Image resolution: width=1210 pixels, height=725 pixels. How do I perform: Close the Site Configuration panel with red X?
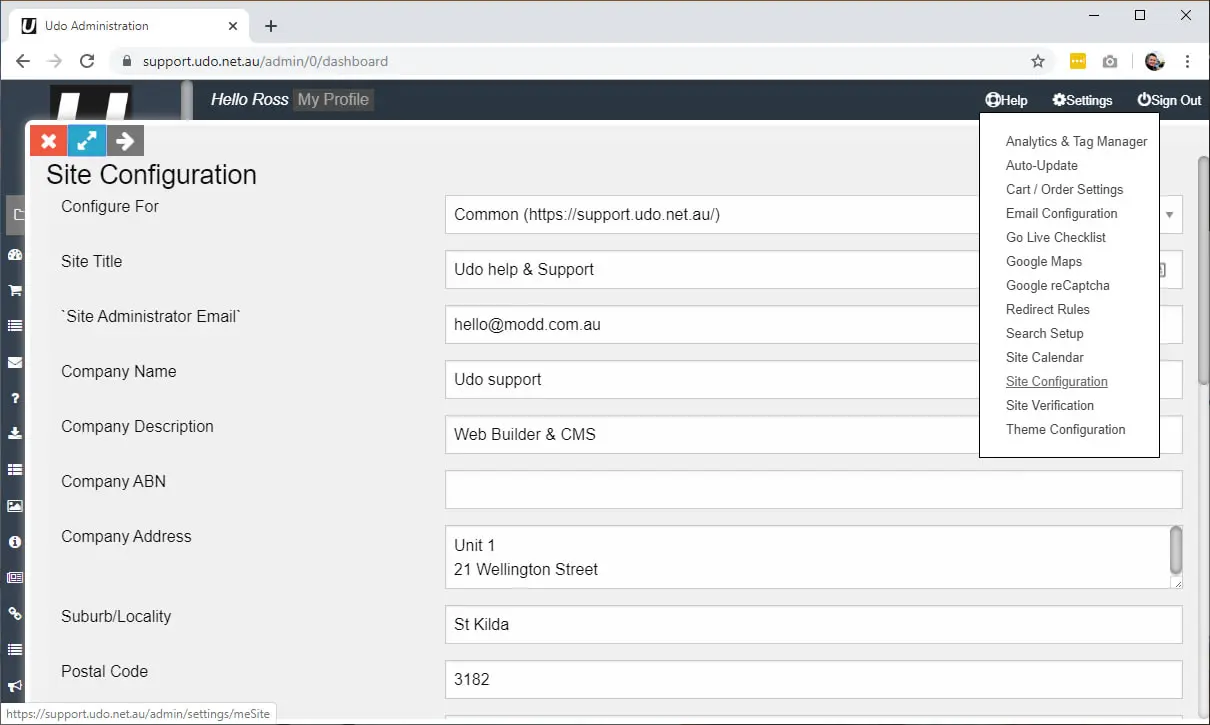[x=48, y=140]
